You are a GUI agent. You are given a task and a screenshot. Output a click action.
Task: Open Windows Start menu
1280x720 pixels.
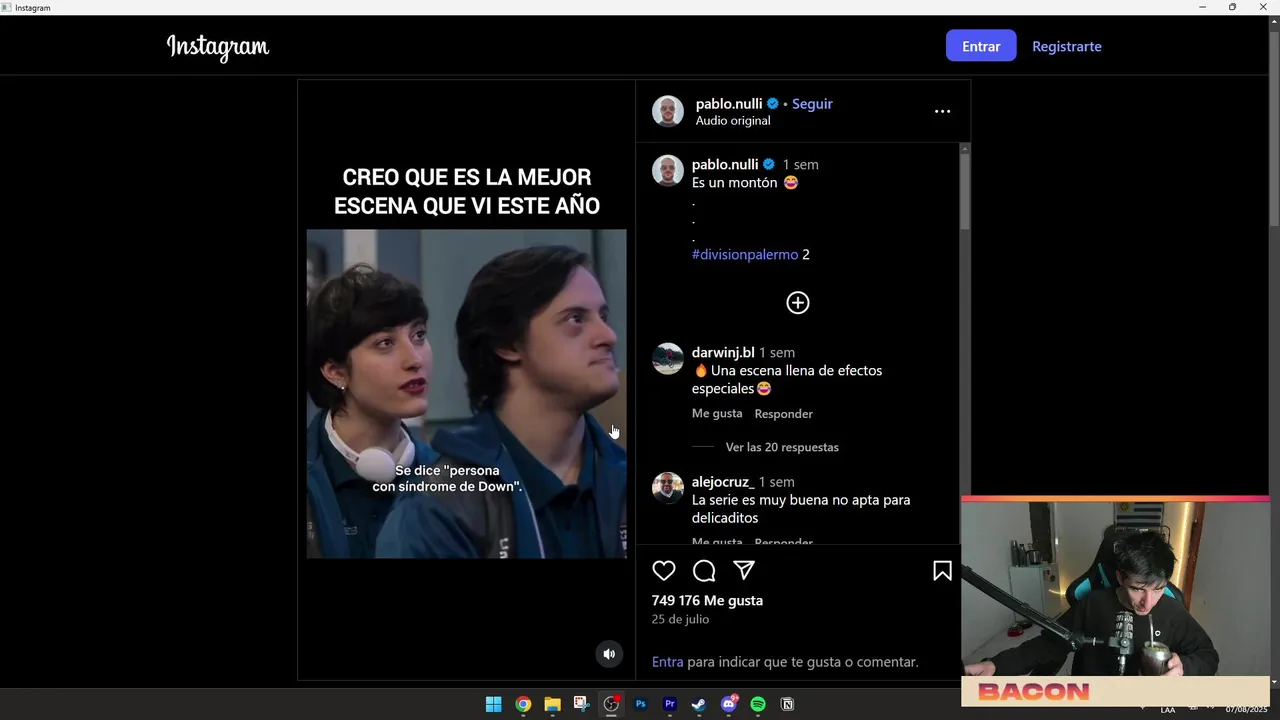tap(493, 704)
